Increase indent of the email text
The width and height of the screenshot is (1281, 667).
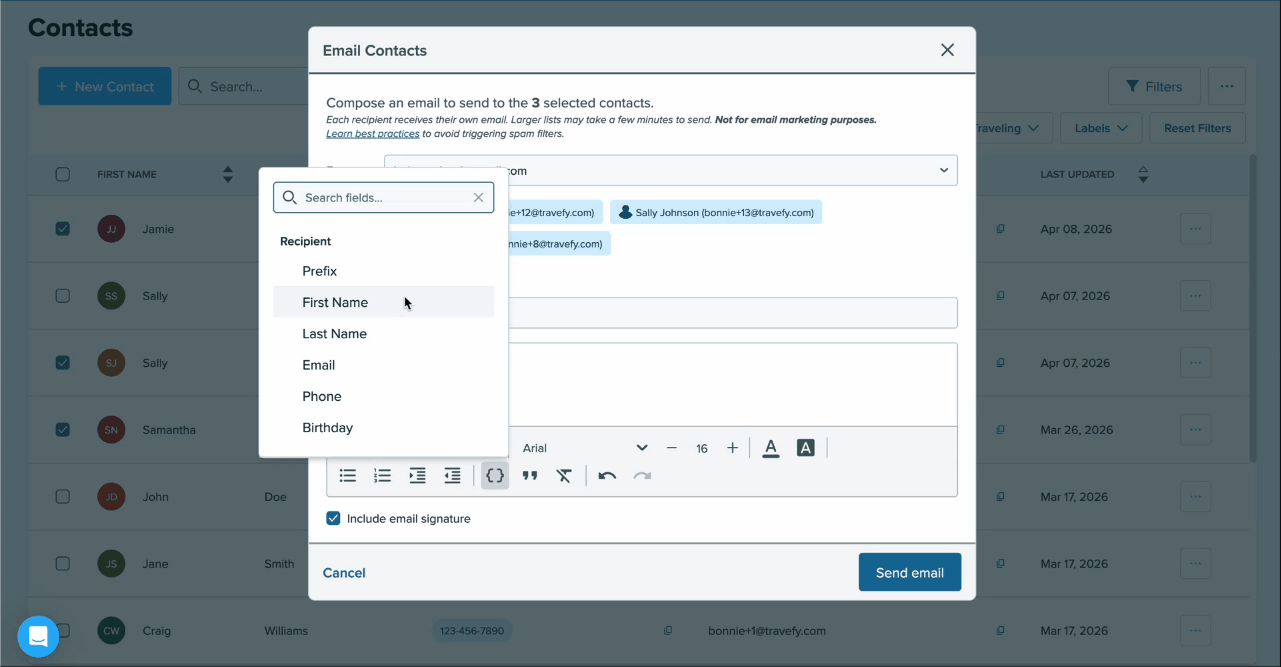pyautogui.click(x=417, y=476)
